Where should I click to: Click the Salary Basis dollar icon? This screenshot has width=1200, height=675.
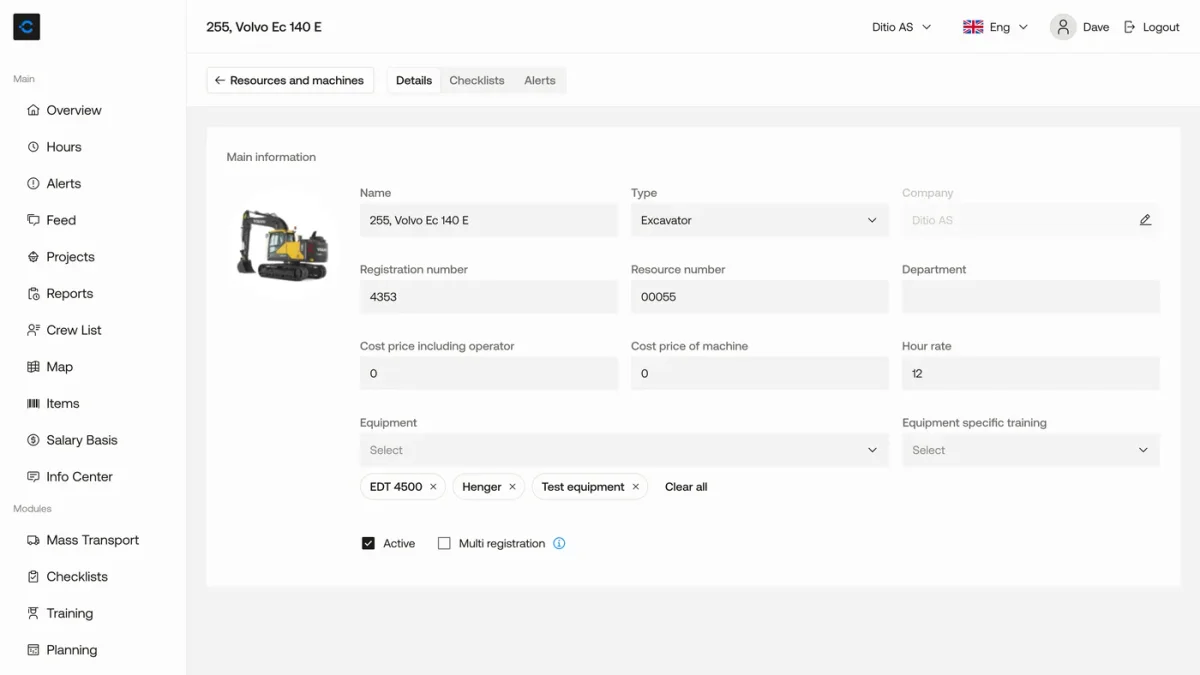(33, 440)
